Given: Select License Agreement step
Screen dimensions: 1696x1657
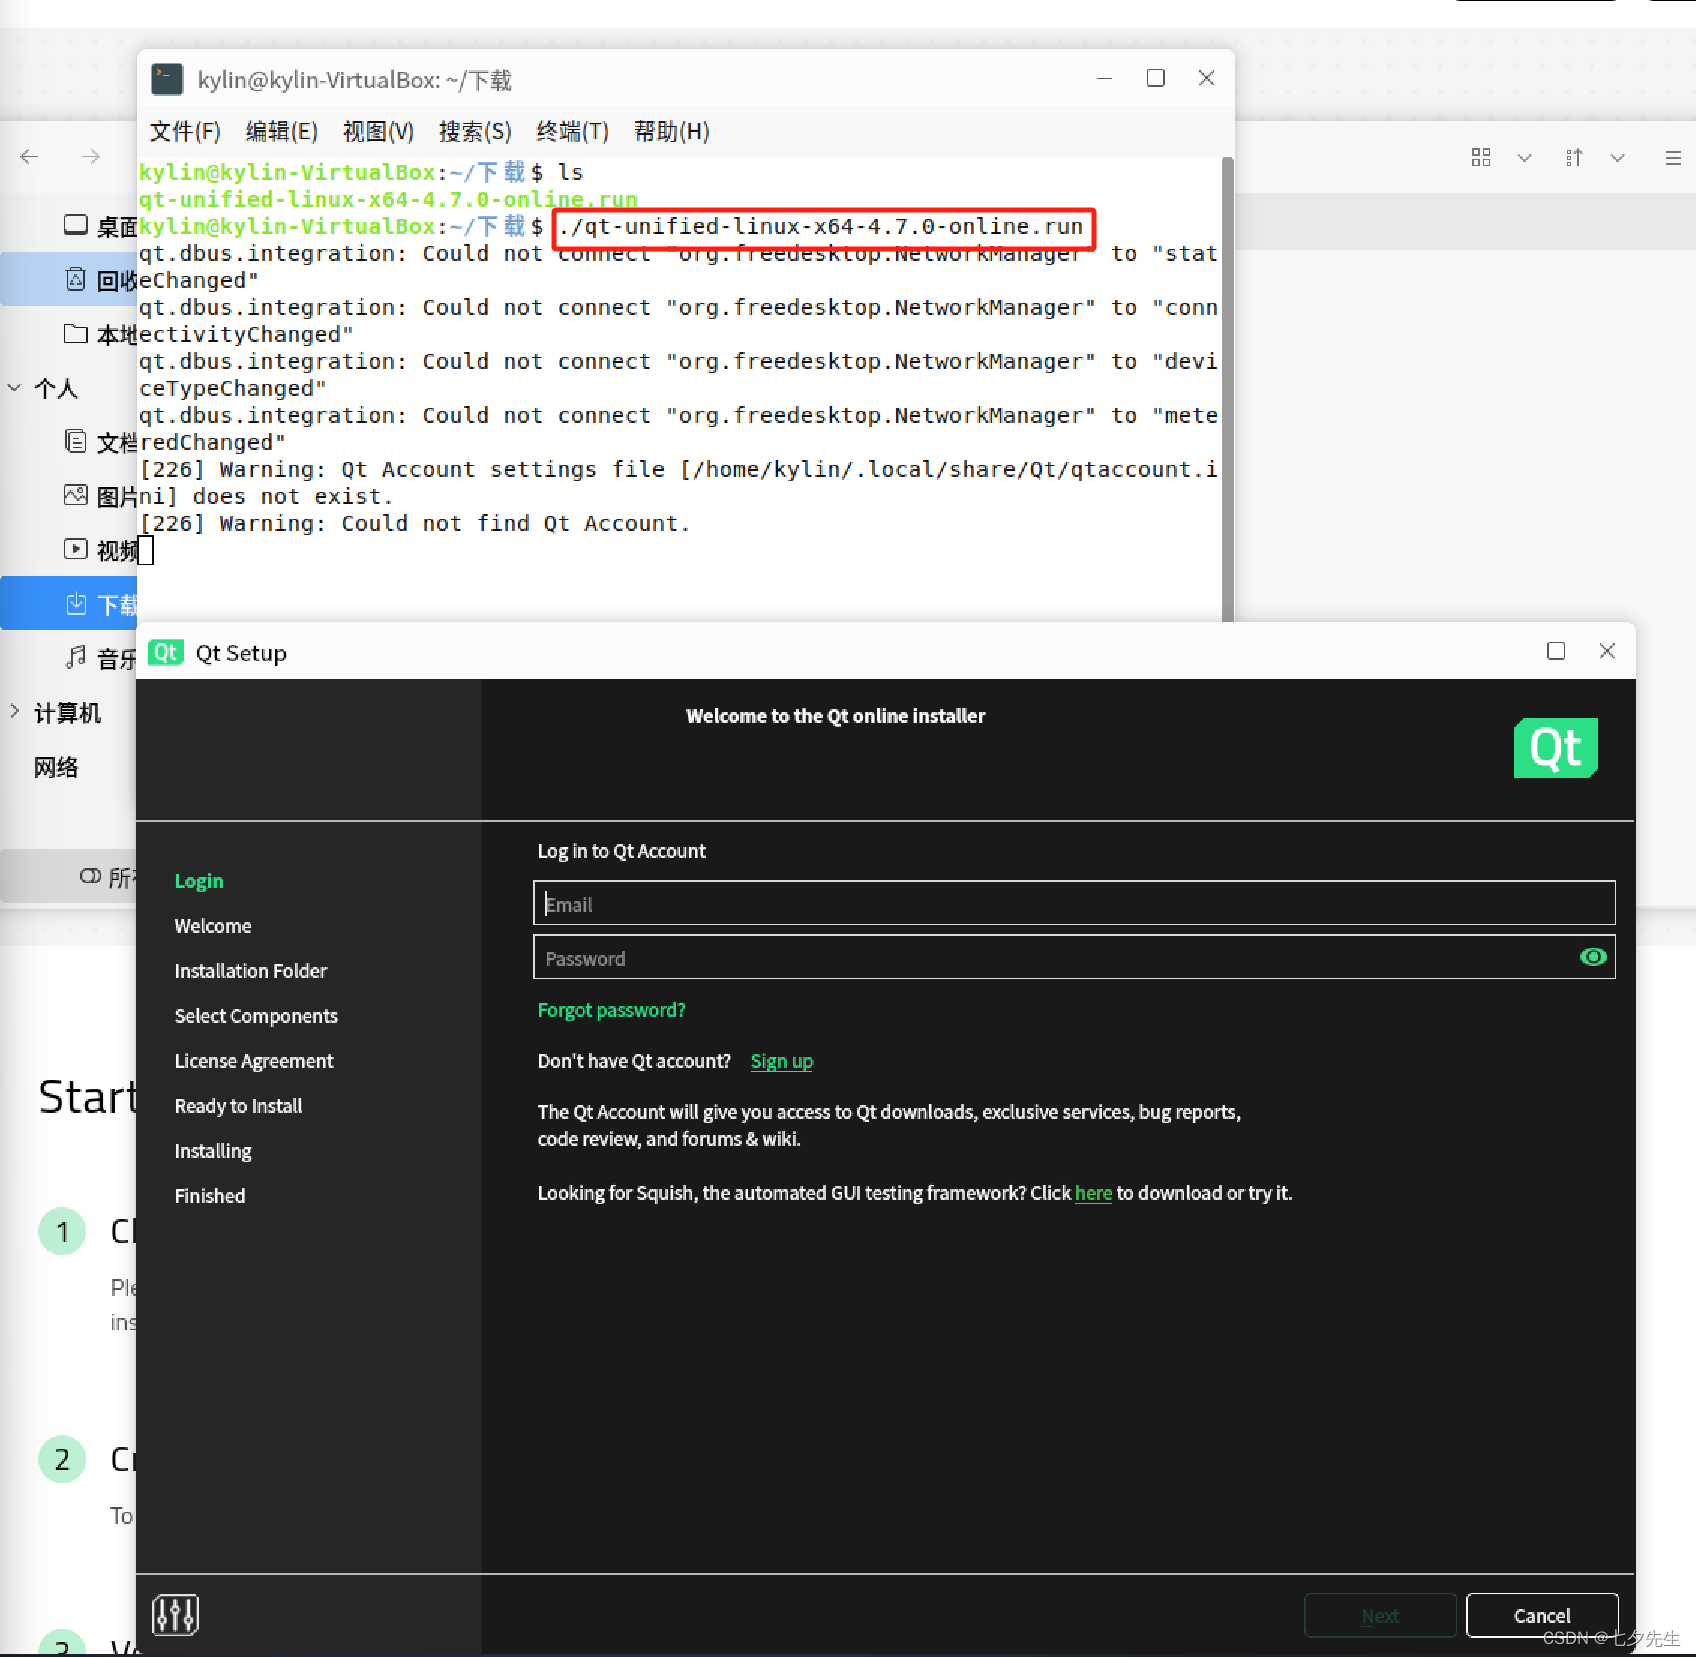Looking at the screenshot, I should tap(254, 1061).
